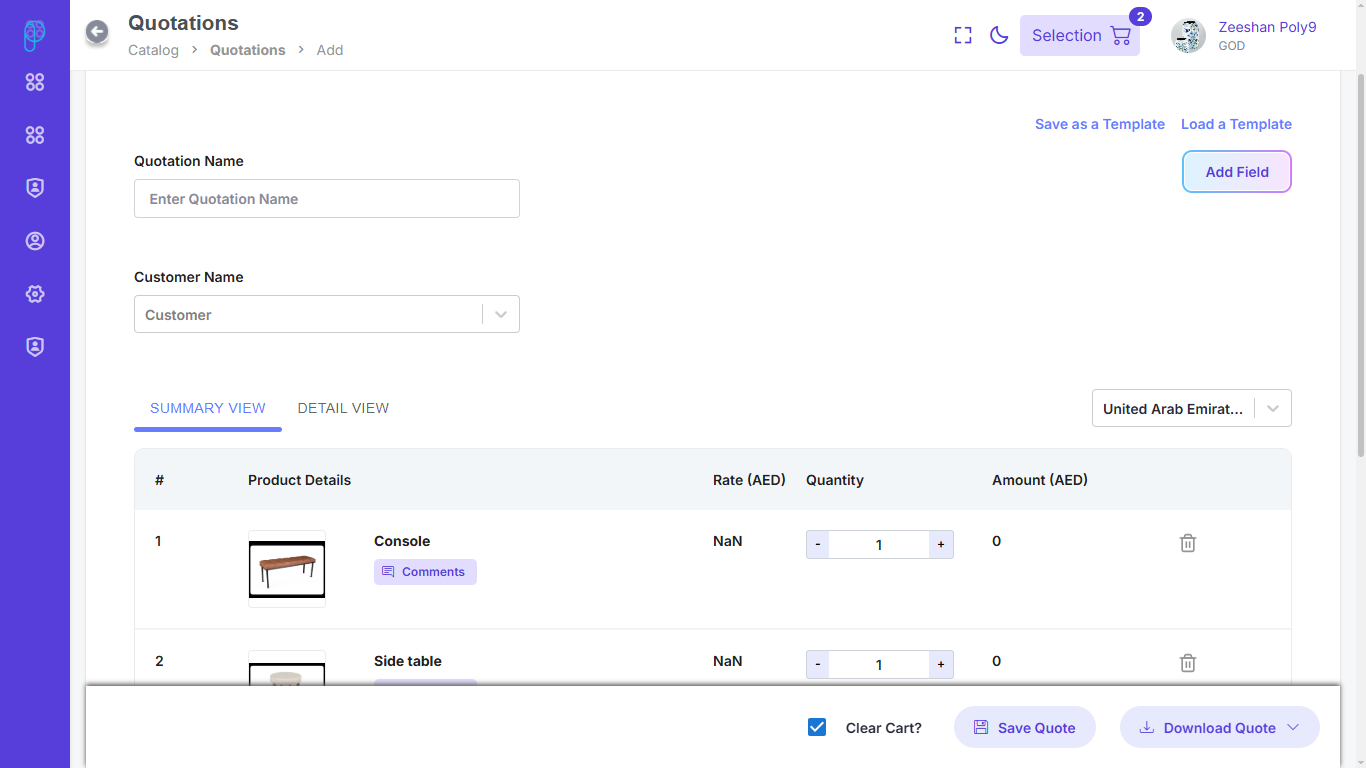The image size is (1366, 768).
Task: Switch to the Detail View tab
Action: click(x=343, y=408)
